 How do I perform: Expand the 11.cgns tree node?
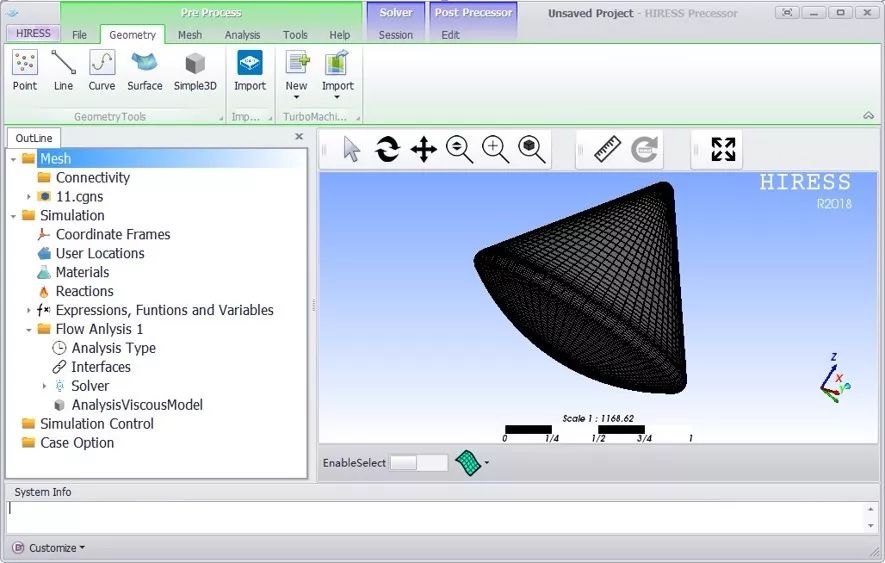click(x=29, y=197)
